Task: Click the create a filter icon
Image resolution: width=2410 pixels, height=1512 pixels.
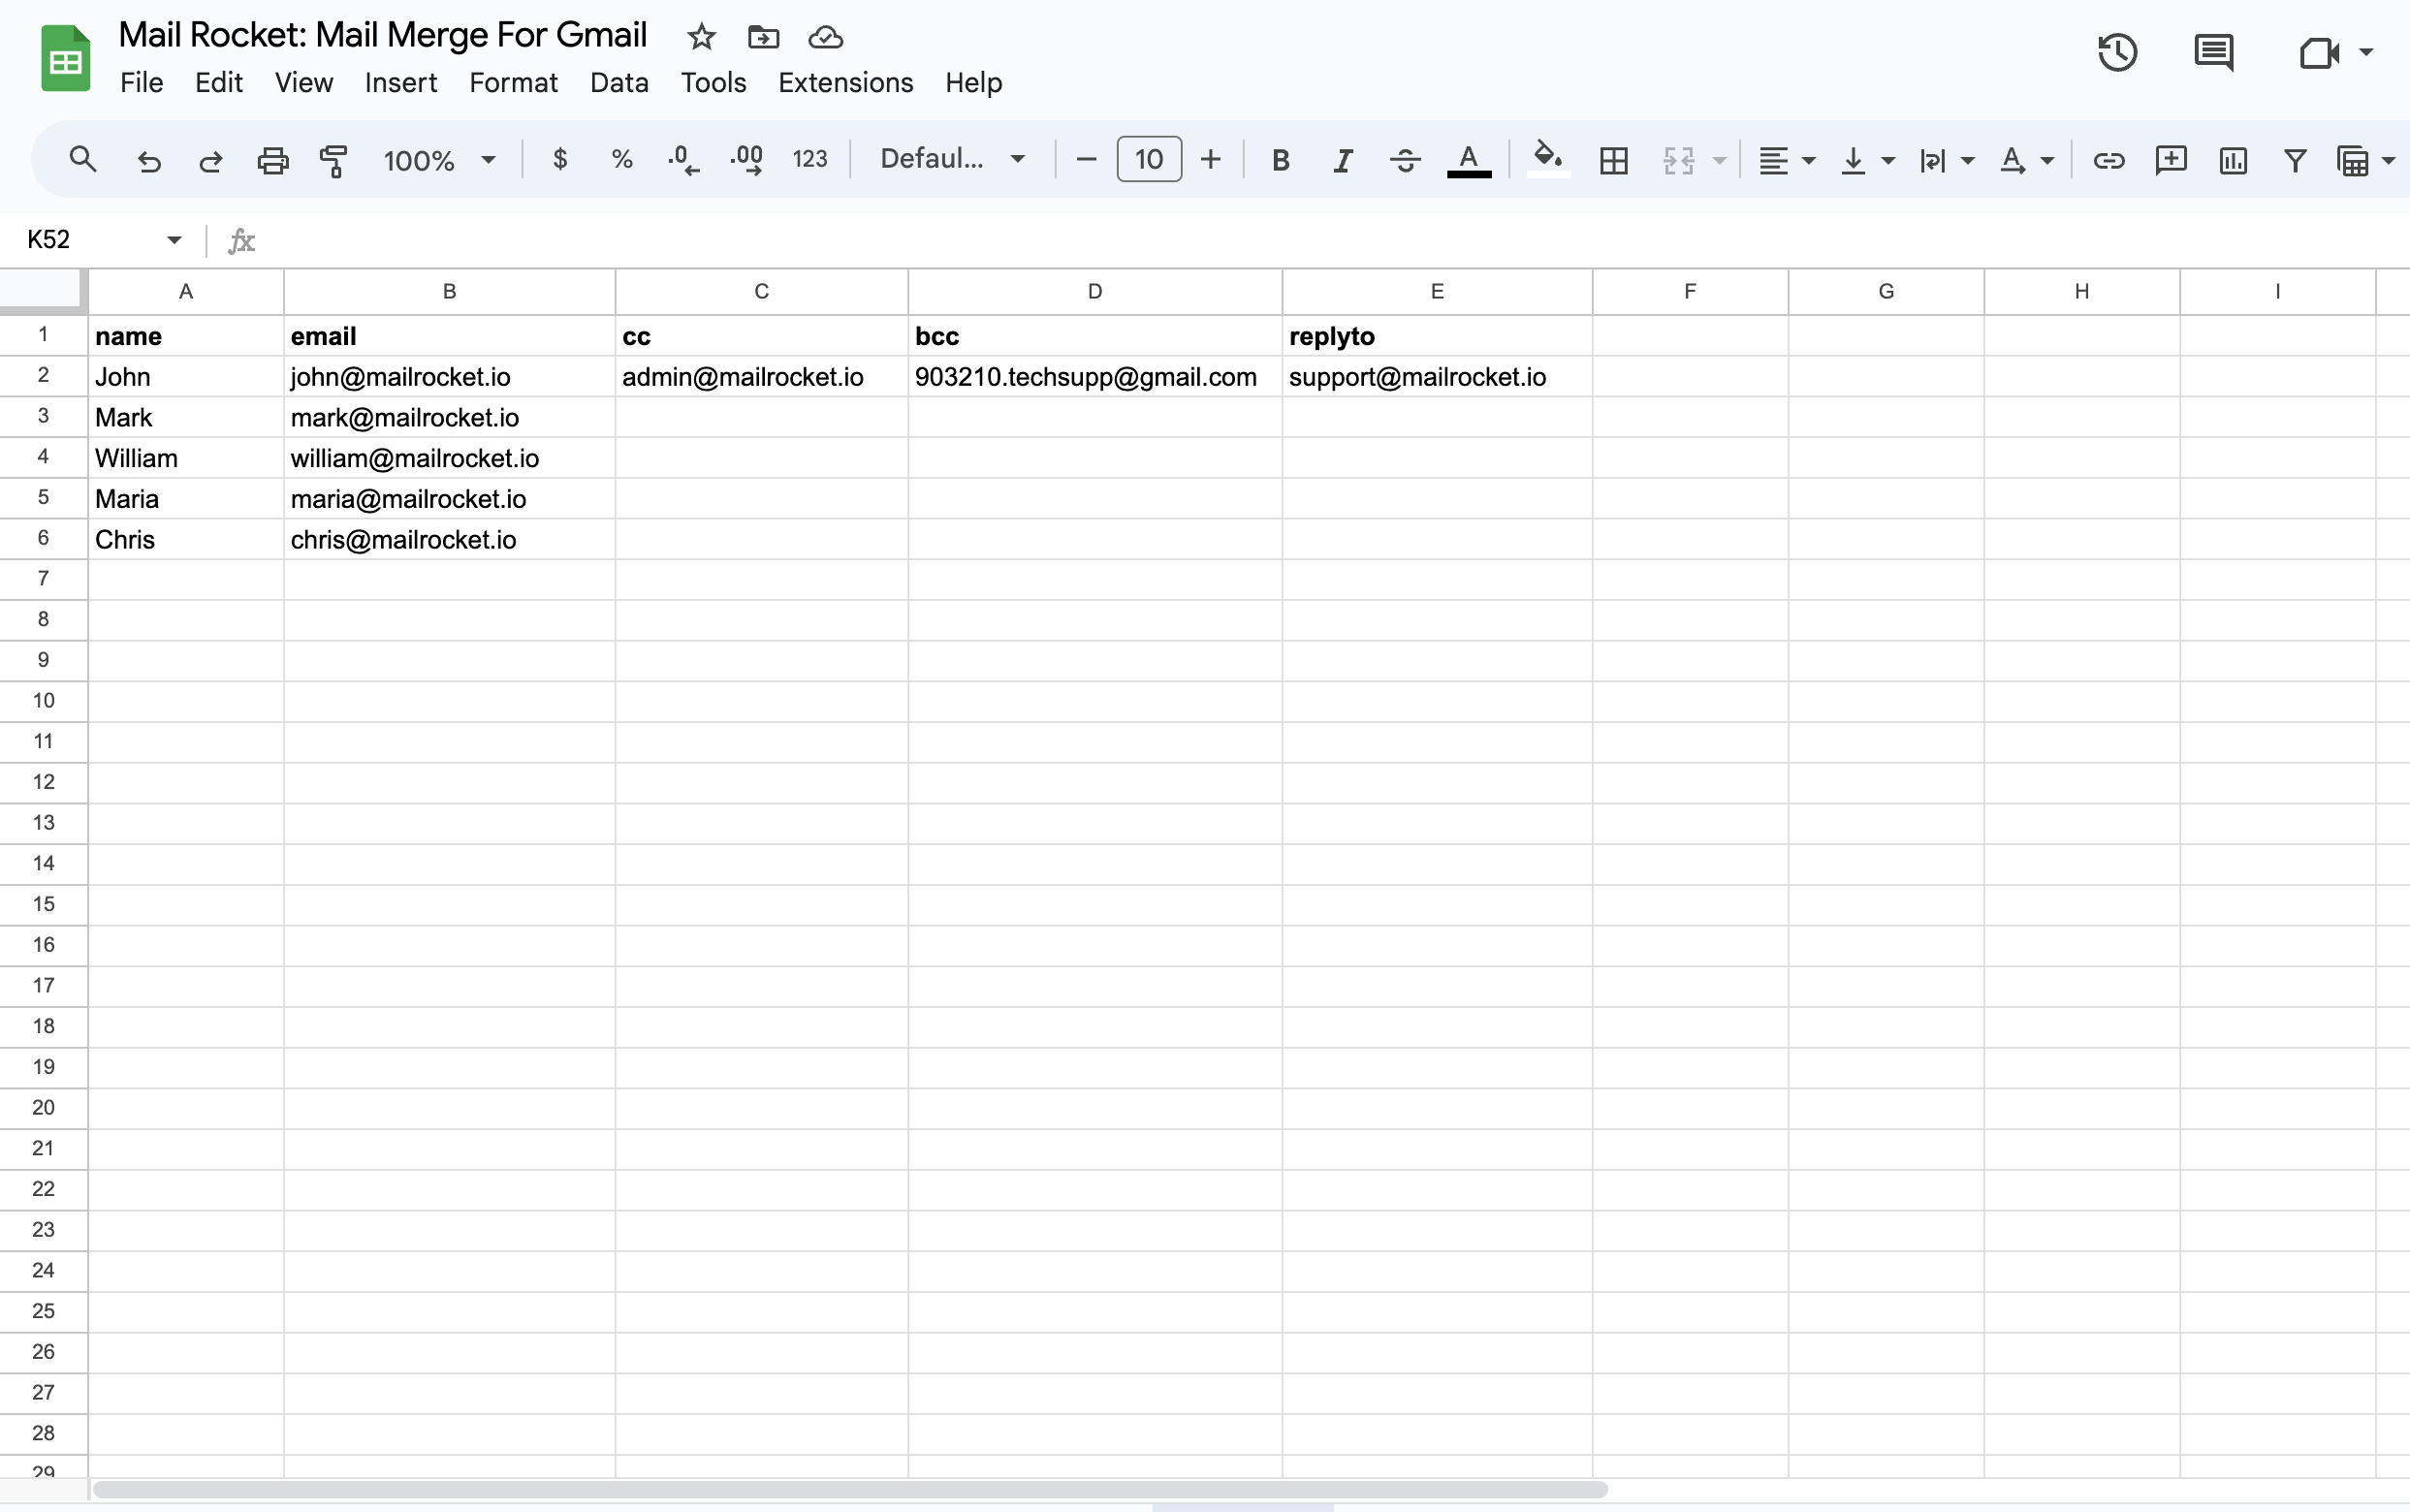Action: click(2294, 160)
